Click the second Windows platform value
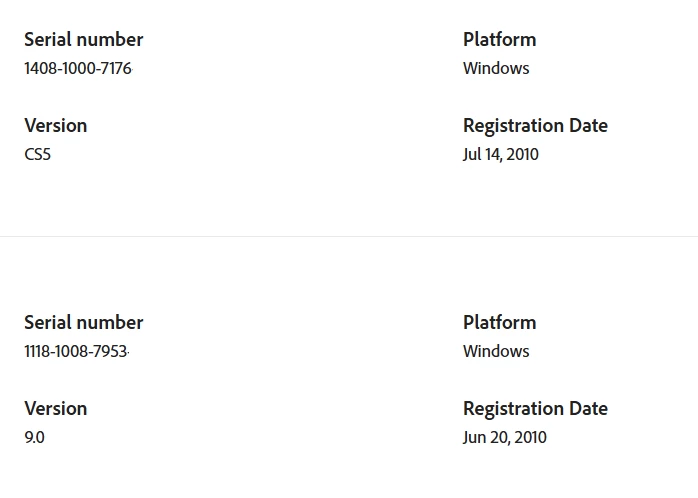The width and height of the screenshot is (698, 498). coord(496,352)
